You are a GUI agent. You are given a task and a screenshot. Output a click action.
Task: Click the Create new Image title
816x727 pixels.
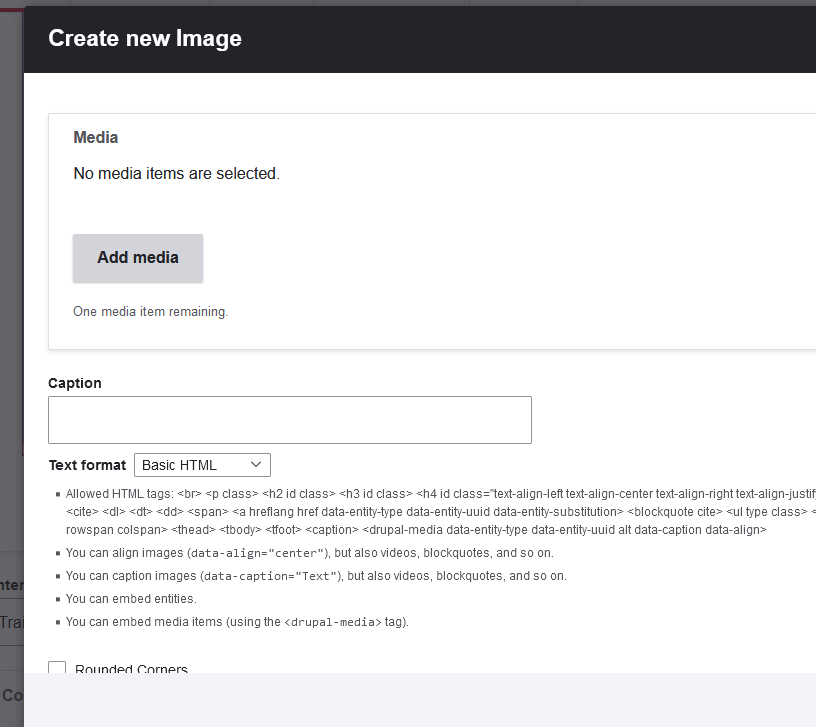point(144,38)
